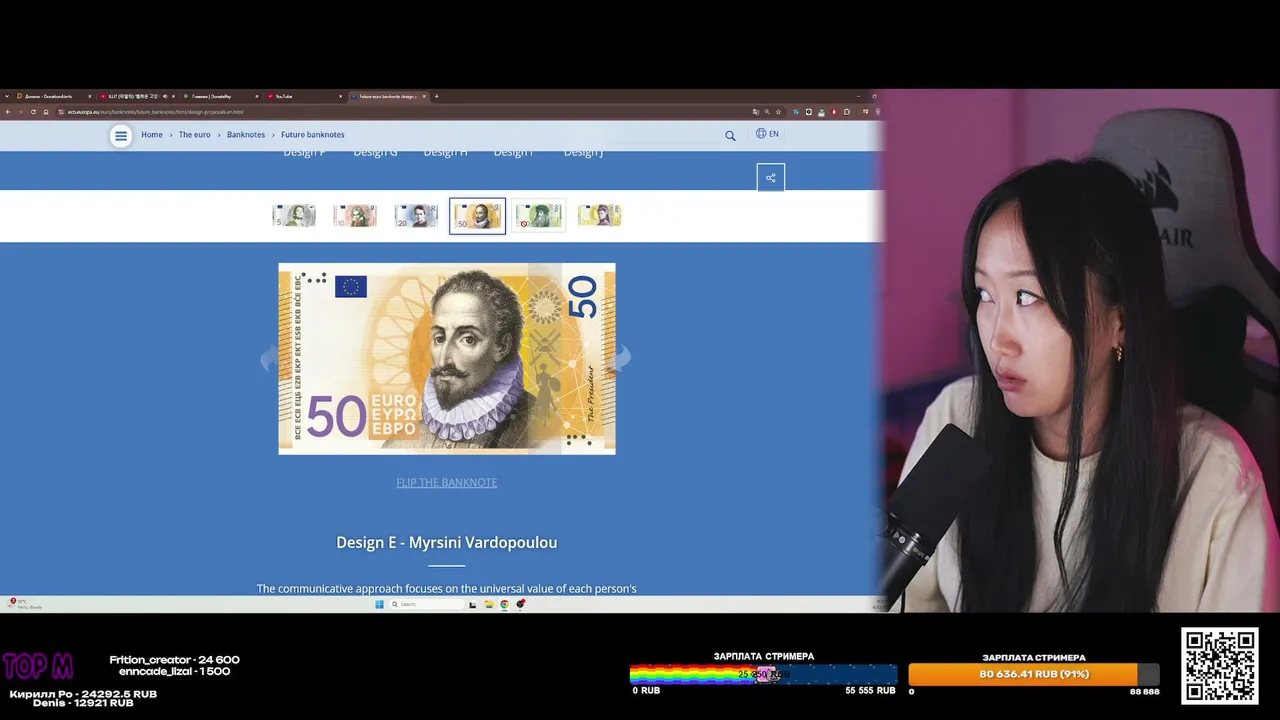View the 10 euro banknote thumbnail
This screenshot has height=720, width=1280.
click(355, 215)
